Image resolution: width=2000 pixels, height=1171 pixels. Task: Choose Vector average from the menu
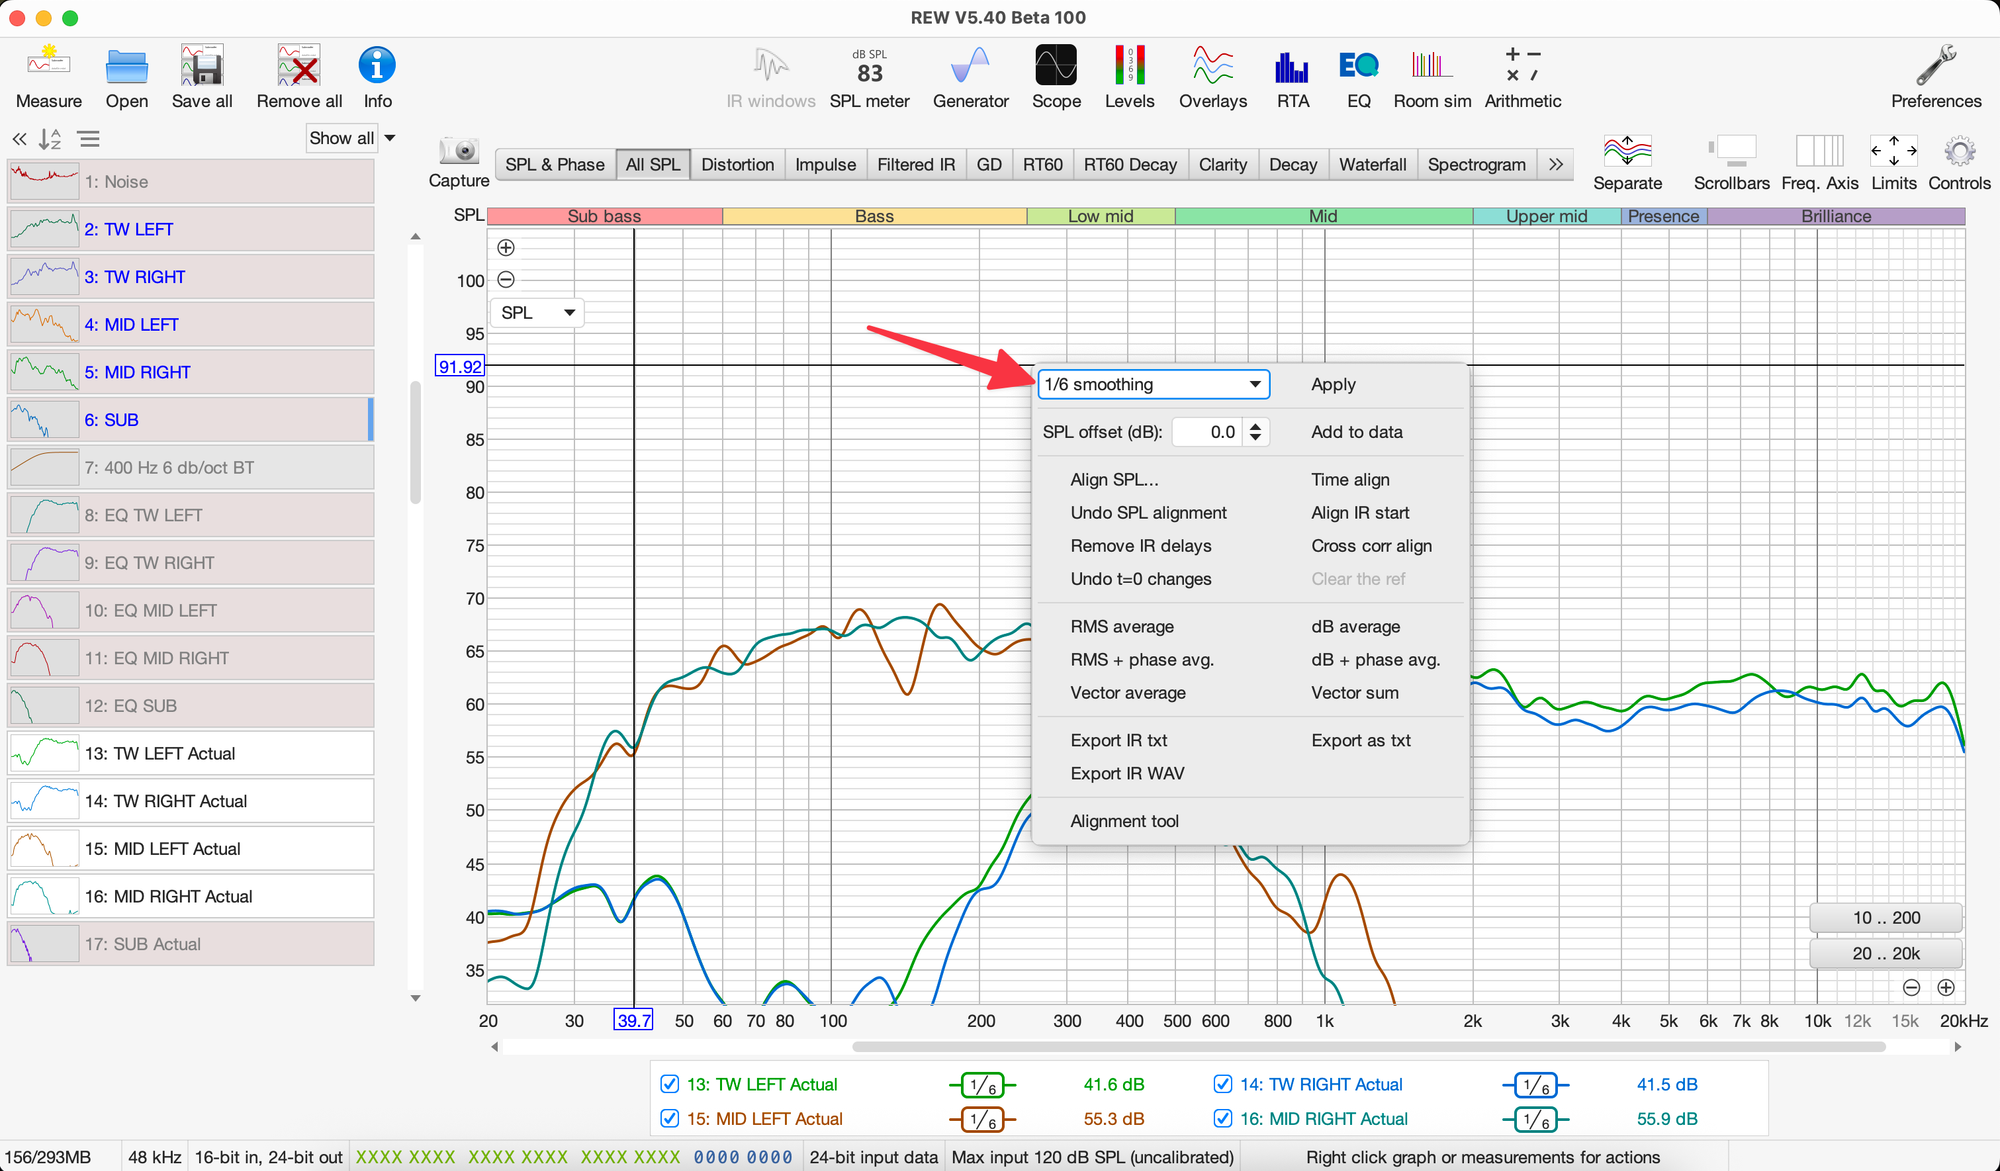coord(1127,693)
